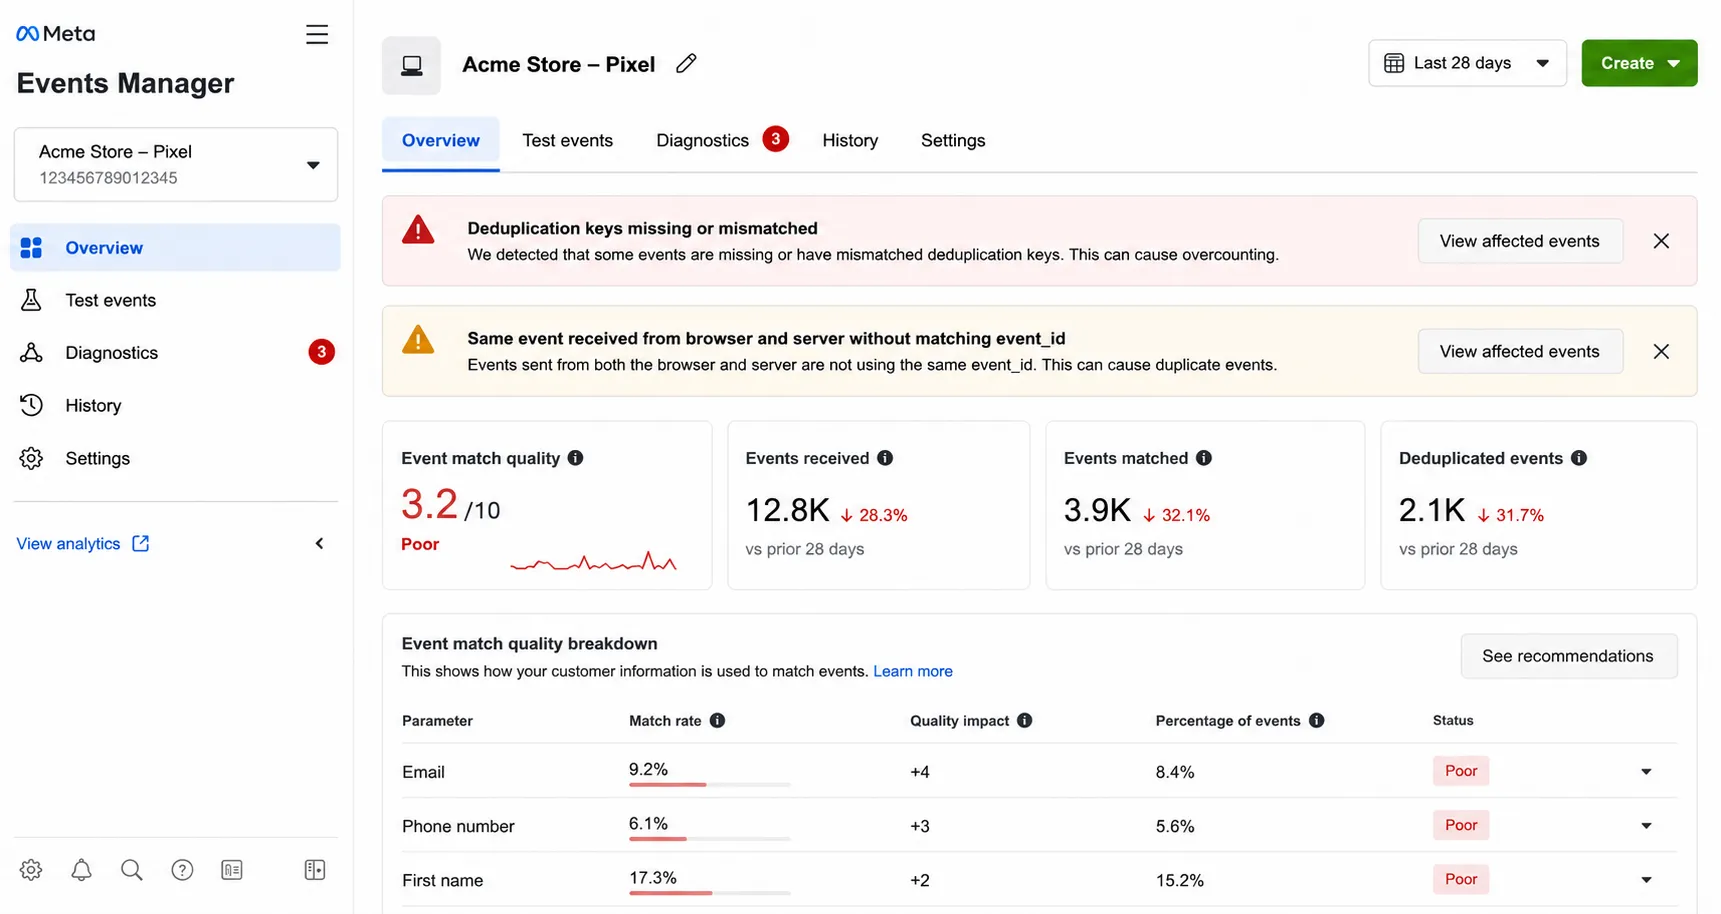Click the Poor status badge for First name
1721x914 pixels.
(x=1461, y=879)
